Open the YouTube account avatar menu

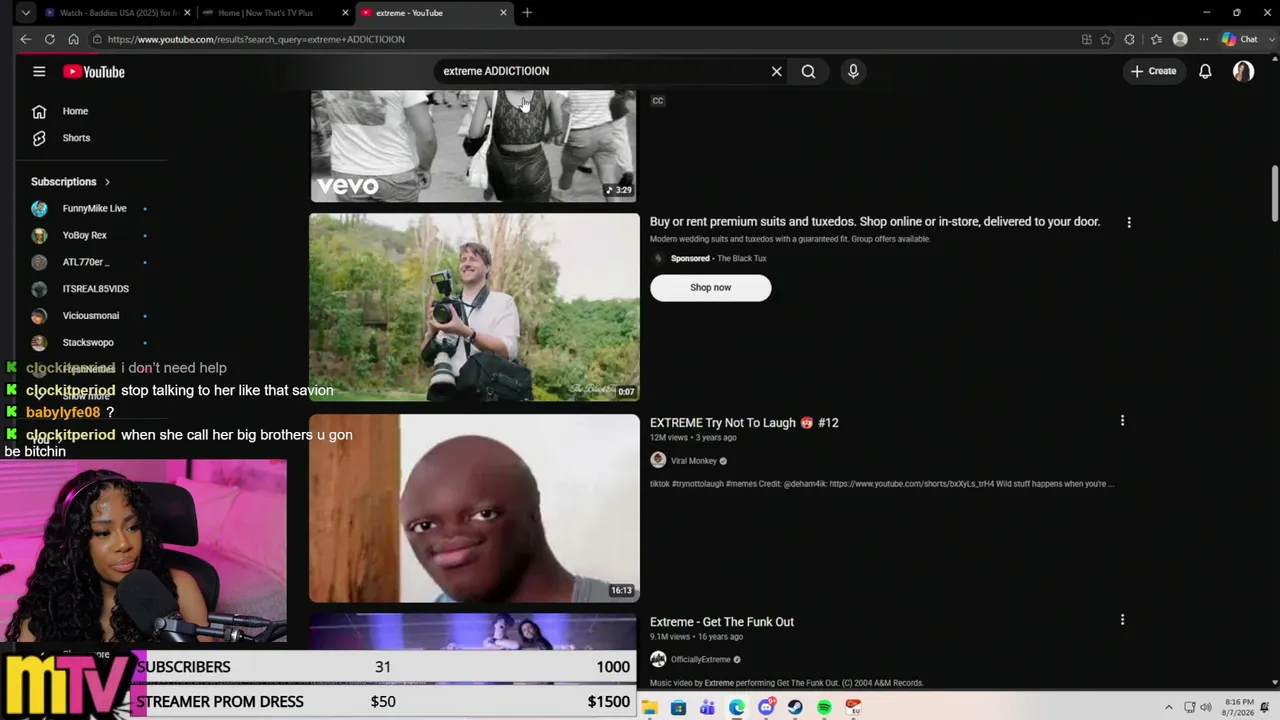(1243, 71)
